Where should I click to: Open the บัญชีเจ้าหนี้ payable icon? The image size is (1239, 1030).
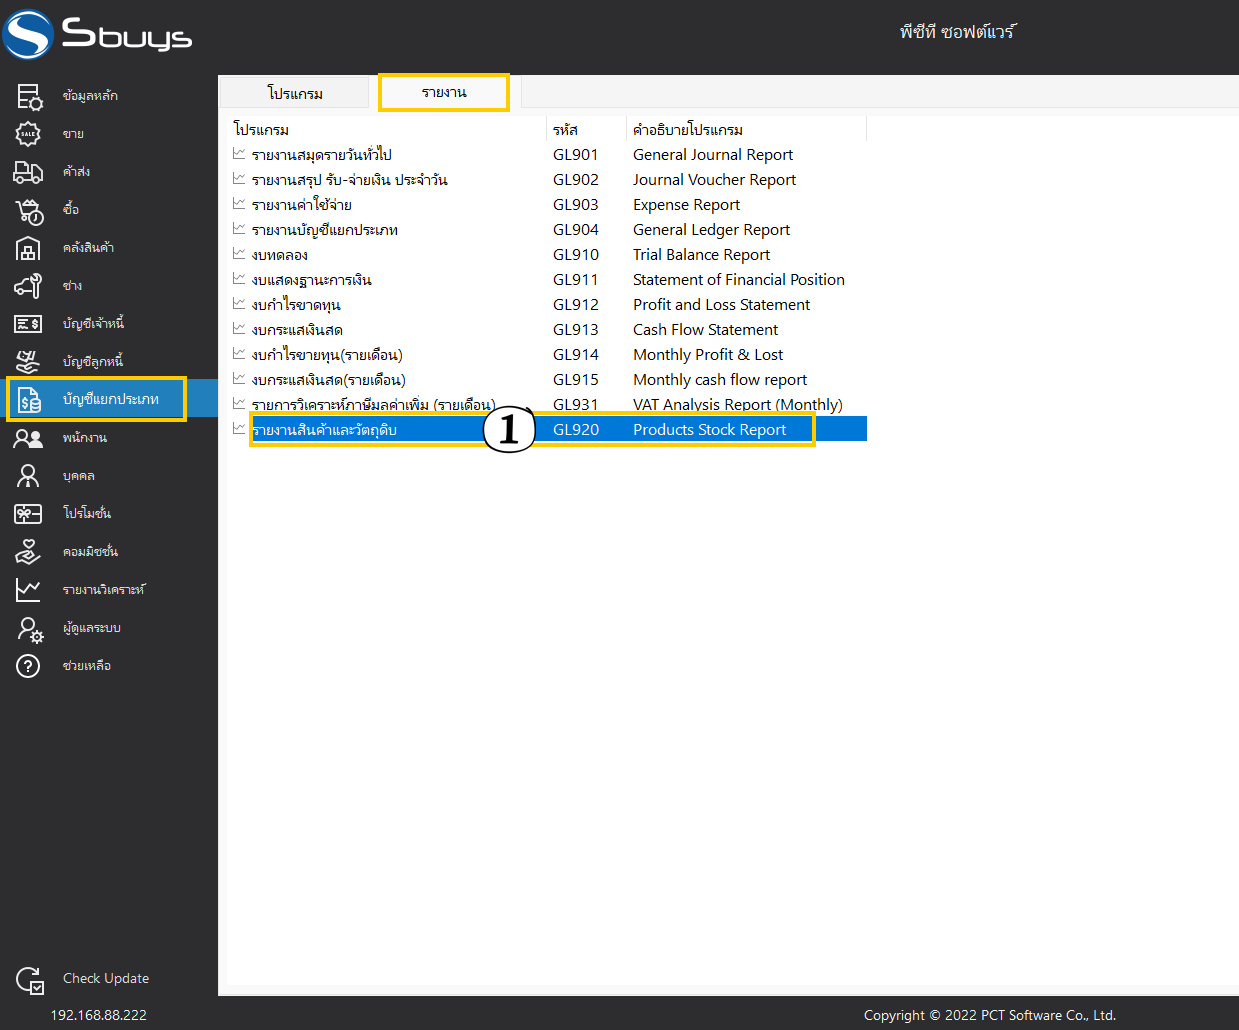click(29, 324)
